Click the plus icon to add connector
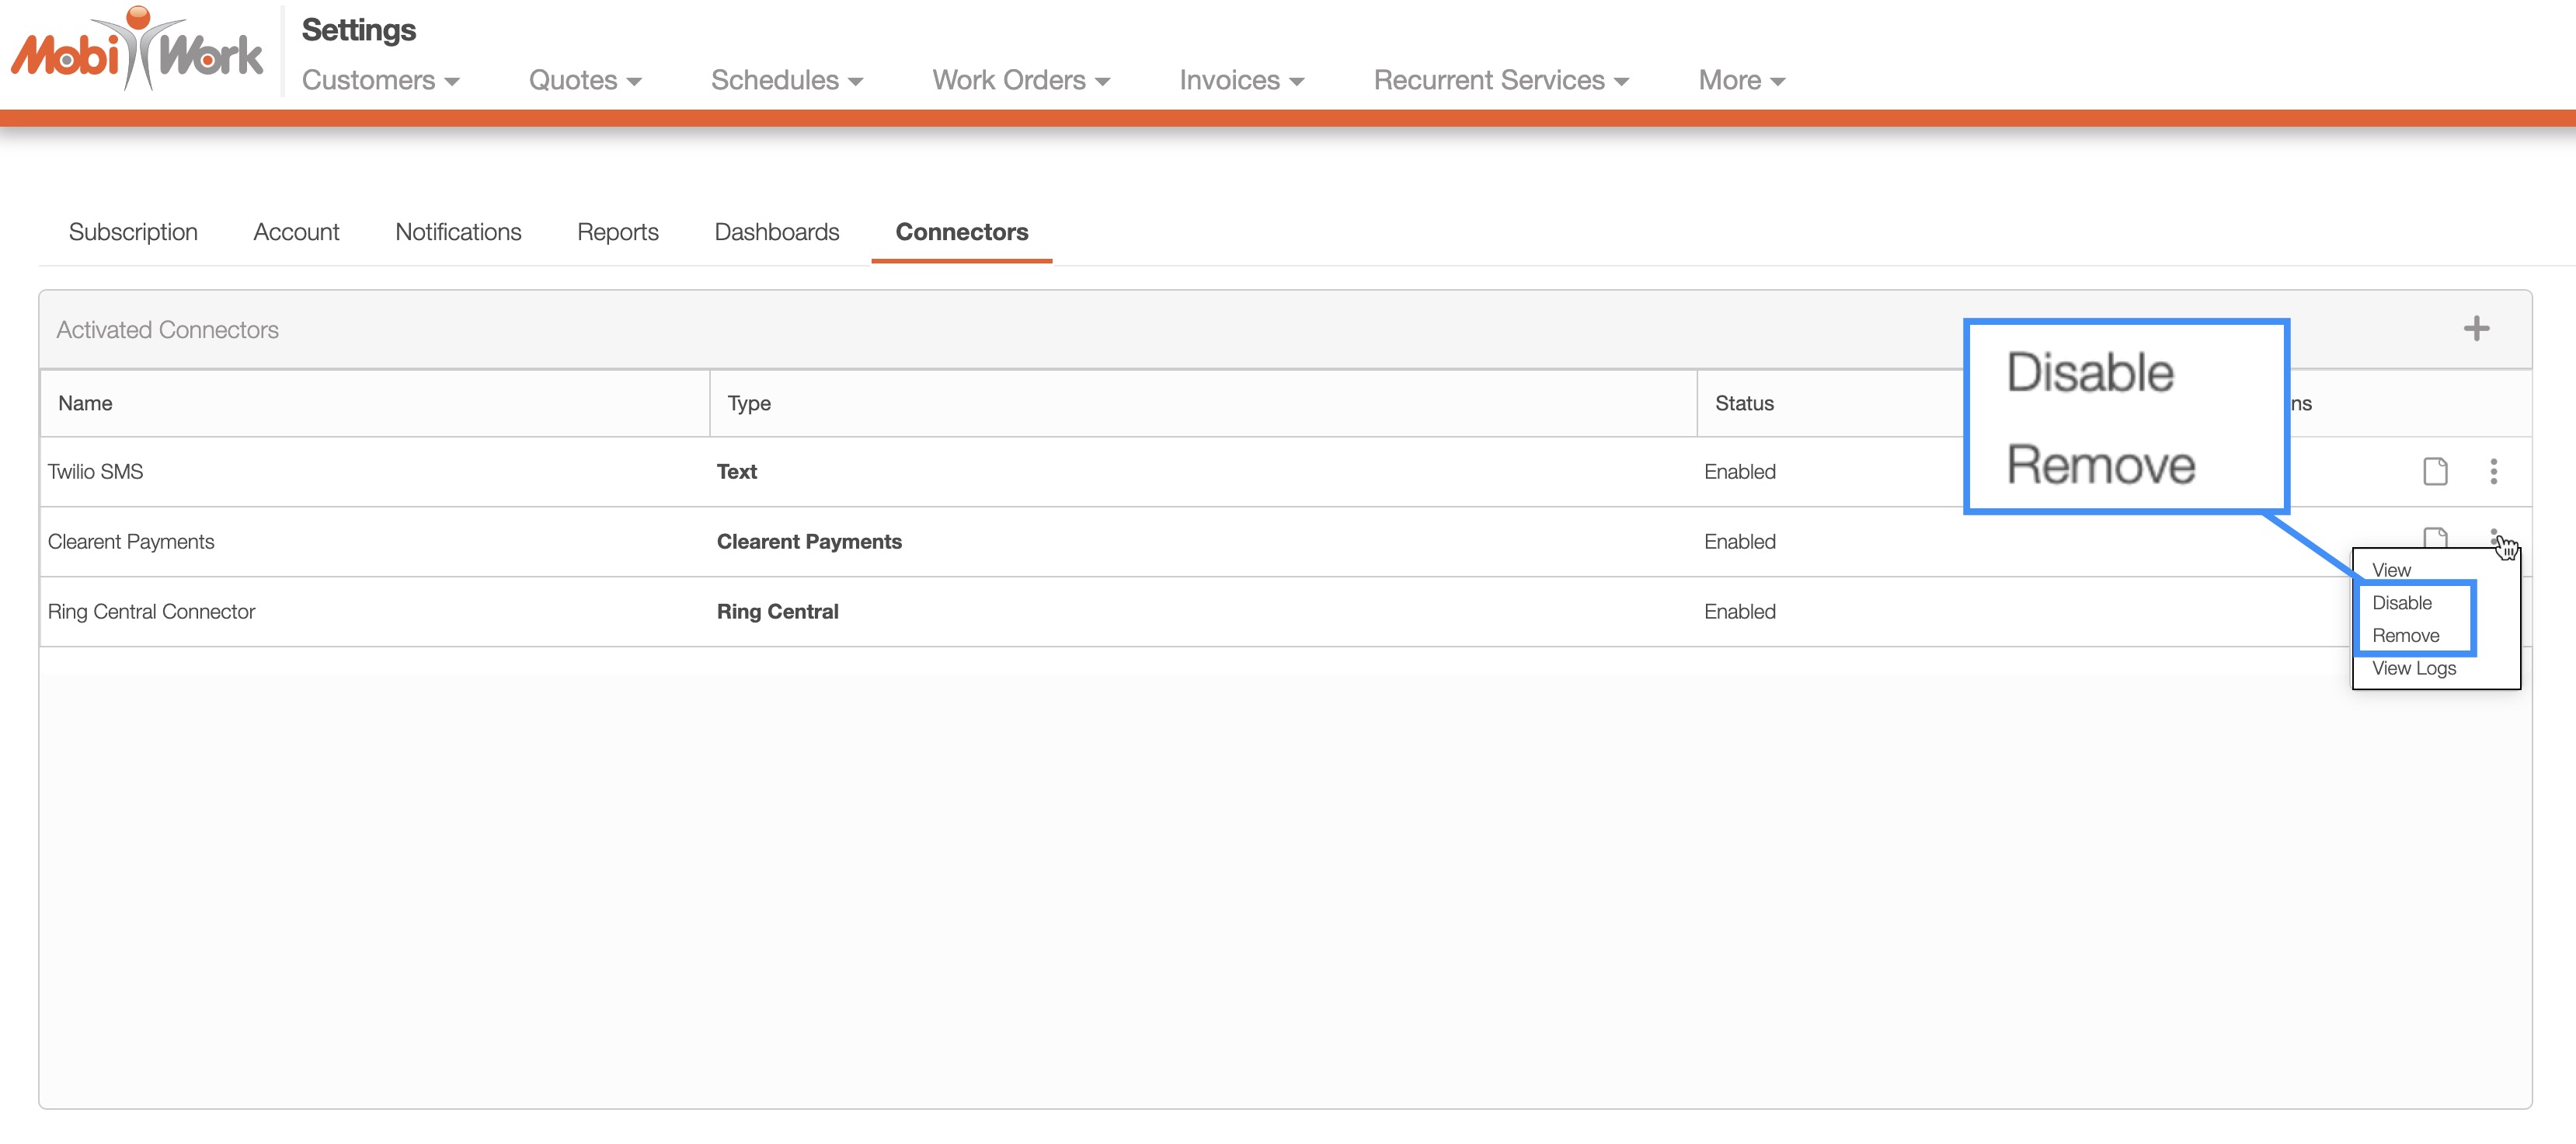Image resolution: width=2576 pixels, height=1144 pixels. (2476, 329)
